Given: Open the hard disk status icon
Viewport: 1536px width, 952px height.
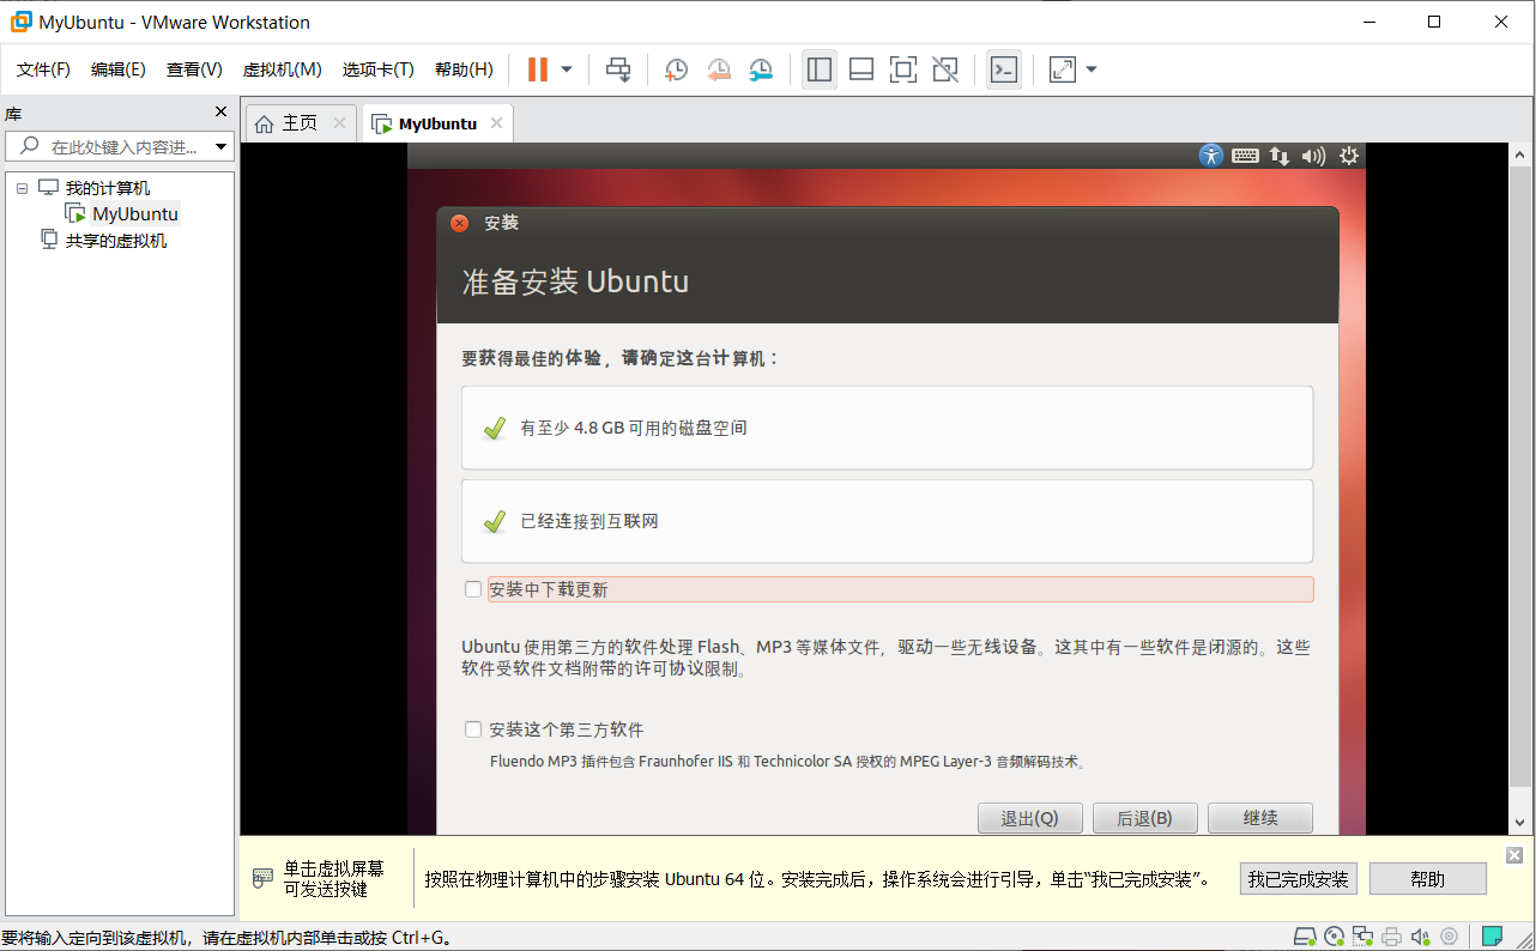Looking at the screenshot, I should [1306, 938].
